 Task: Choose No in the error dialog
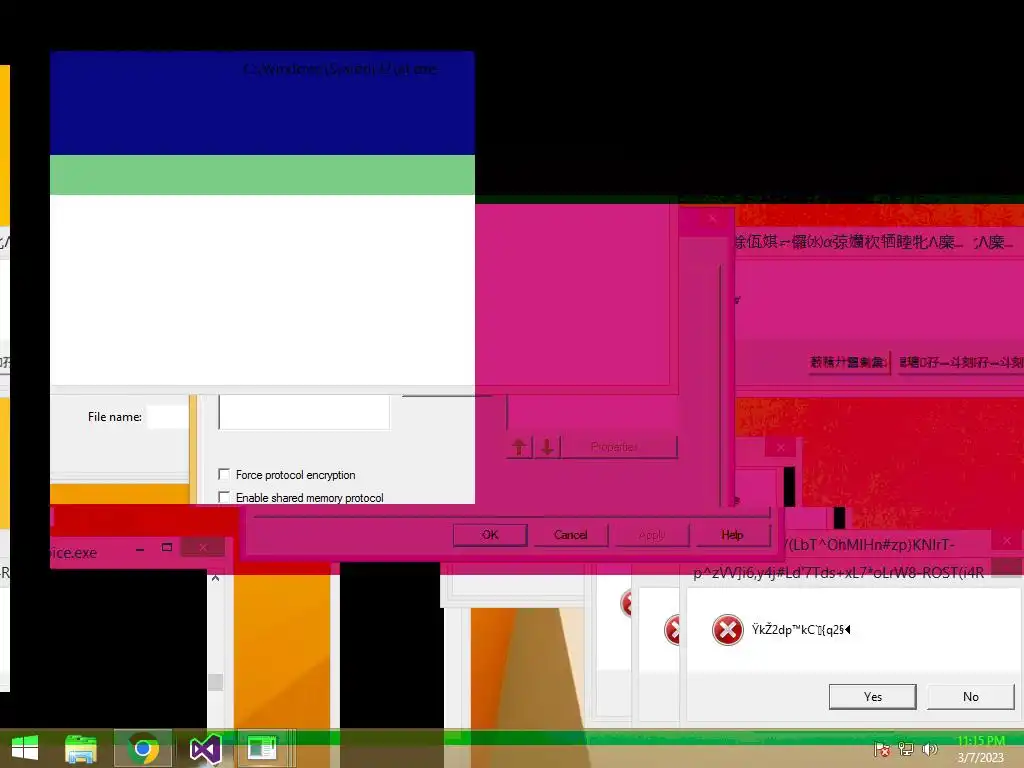click(970, 697)
